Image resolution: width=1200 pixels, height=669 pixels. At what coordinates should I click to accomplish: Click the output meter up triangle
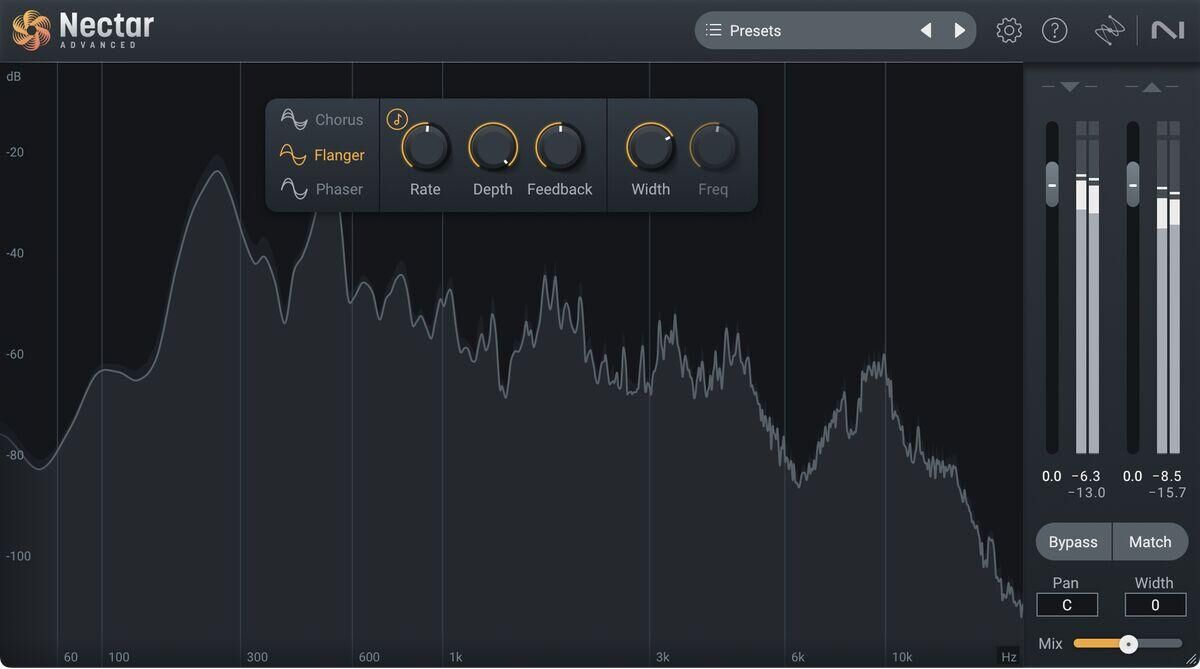click(1152, 88)
